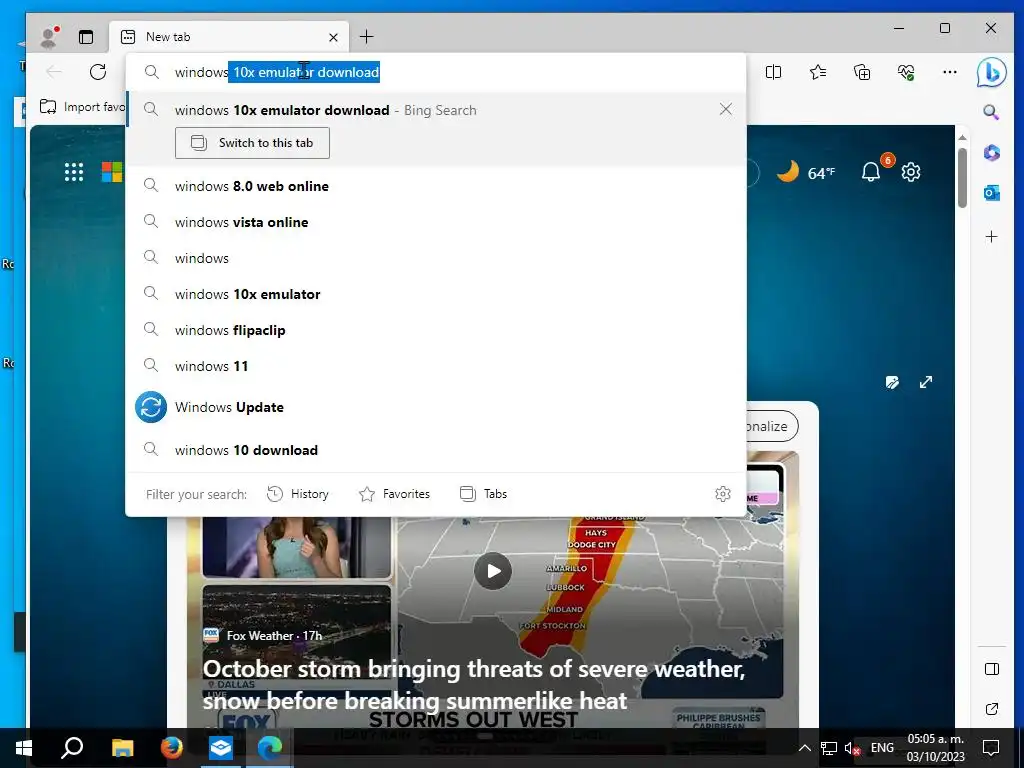This screenshot has width=1024, height=768.
Task: Select suggestion windows vista online
Action: 436,222
